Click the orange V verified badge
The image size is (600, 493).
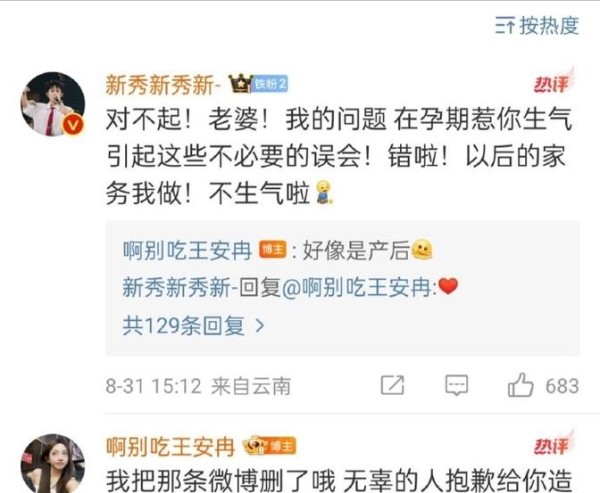73,125
